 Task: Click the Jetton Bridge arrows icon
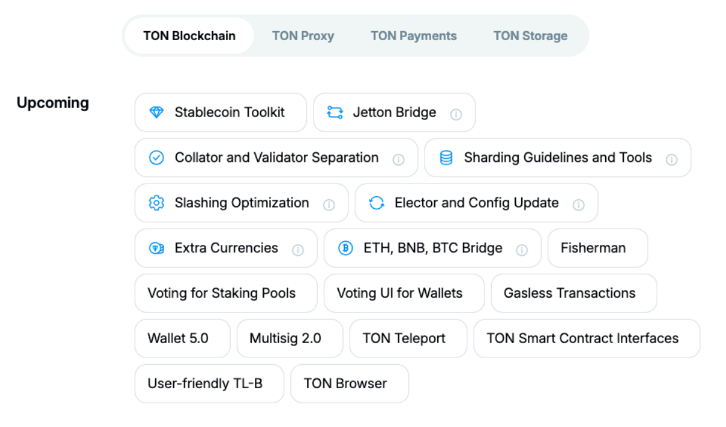point(335,113)
